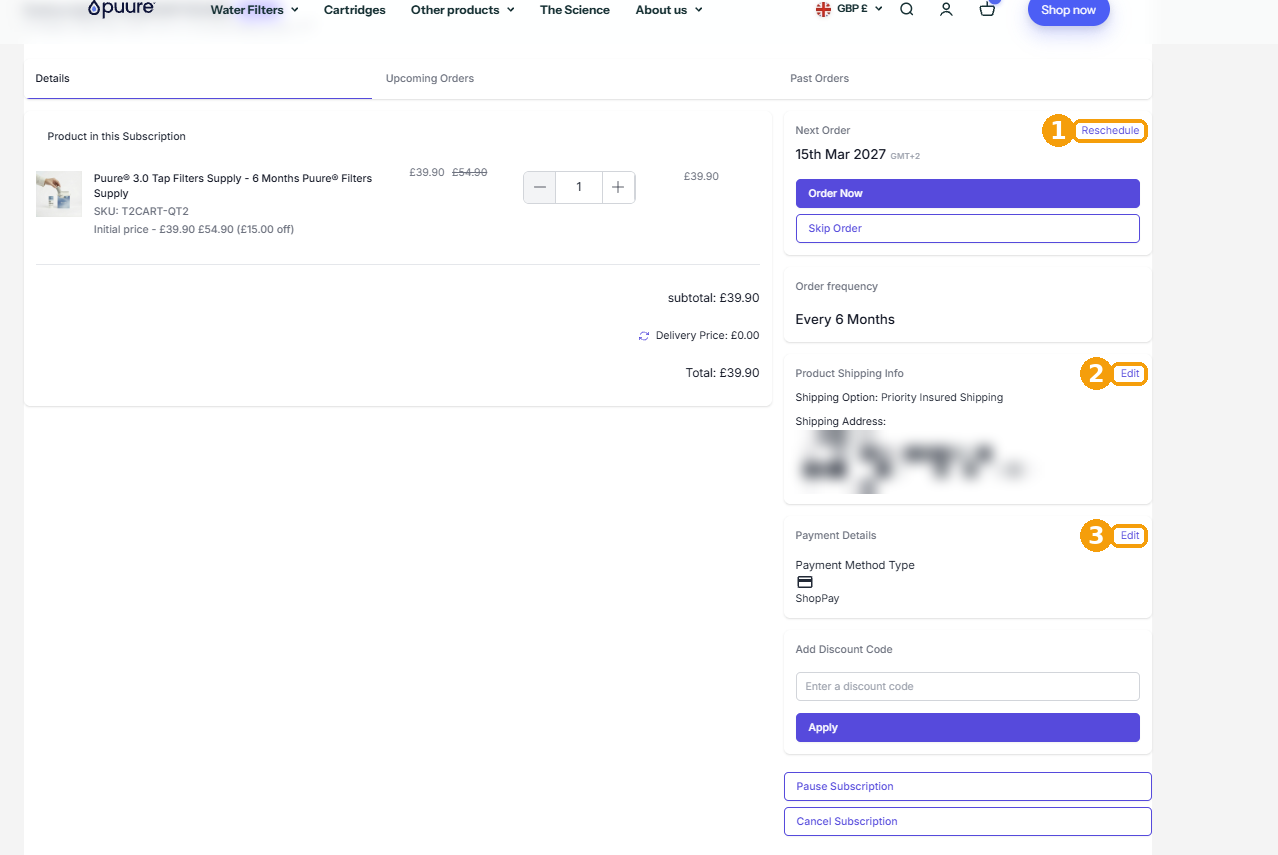Screen dimensions: 1278x855
Task: Click the UK flag currency icon
Action: coord(824,9)
